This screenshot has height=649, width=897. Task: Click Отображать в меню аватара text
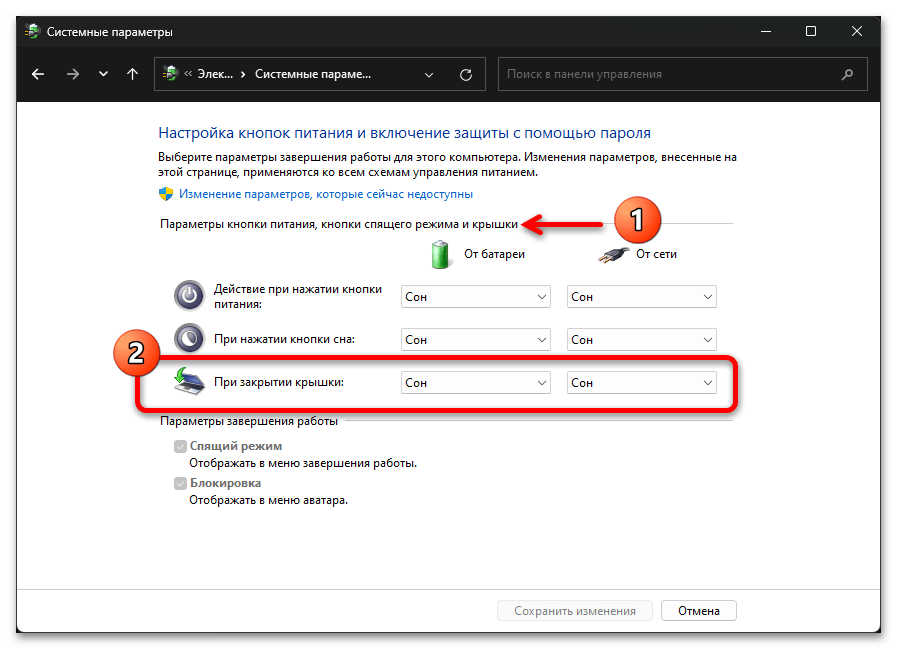coord(268,500)
